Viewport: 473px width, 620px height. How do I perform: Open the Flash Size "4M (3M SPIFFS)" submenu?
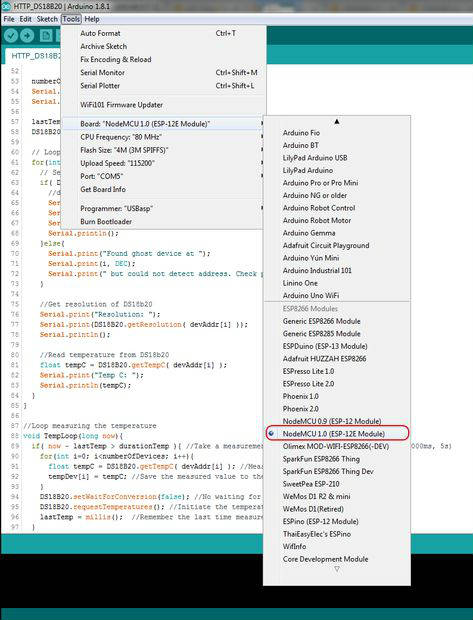[x=163, y=150]
